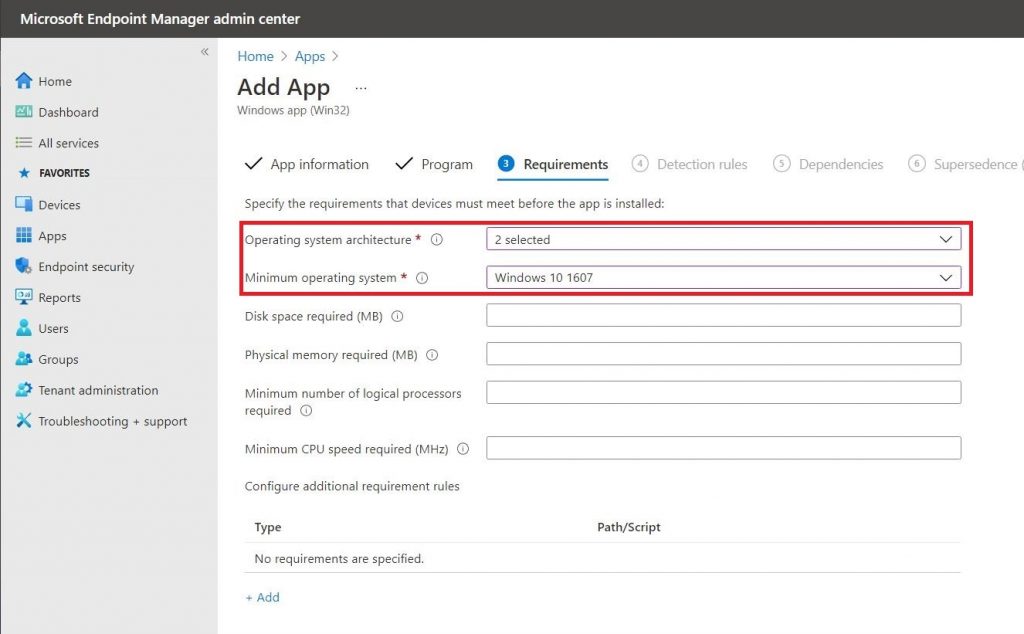Click the Troubleshooting + support wrench icon
1024x634 pixels.
[24, 420]
